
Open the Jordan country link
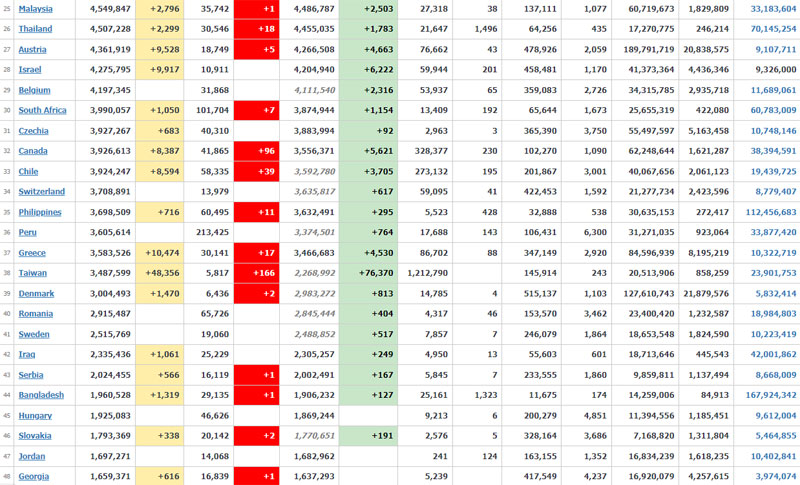click(32, 456)
